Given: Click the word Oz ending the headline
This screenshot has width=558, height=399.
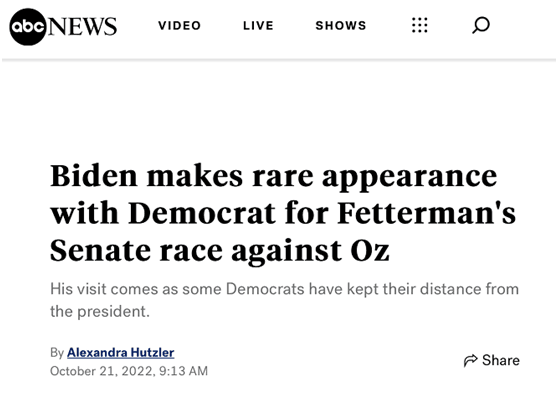Looking at the screenshot, I should (370, 251).
